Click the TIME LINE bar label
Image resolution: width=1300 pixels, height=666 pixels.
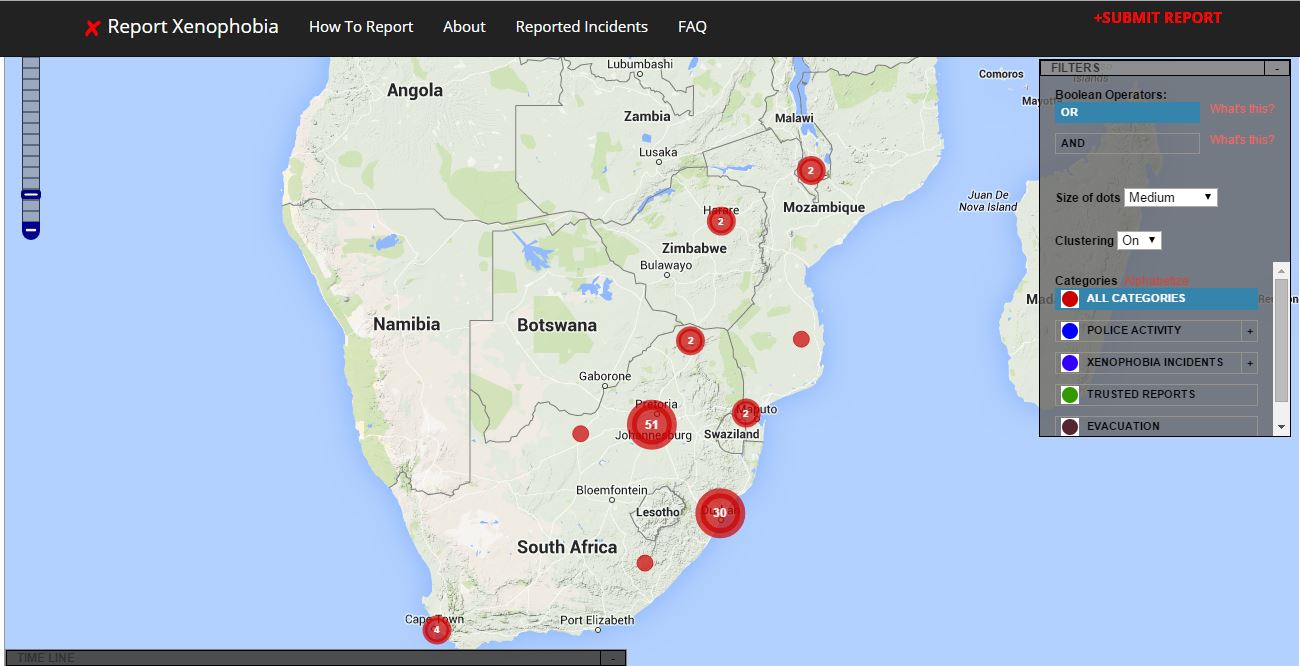coord(46,658)
